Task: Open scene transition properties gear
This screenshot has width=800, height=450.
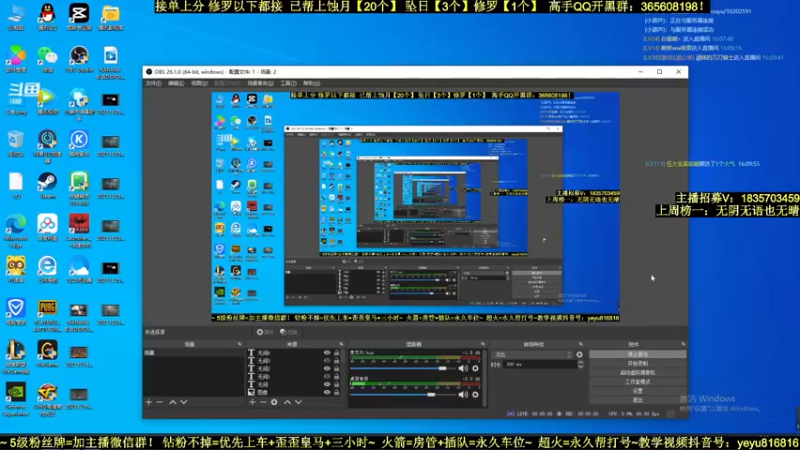Action: click(580, 355)
